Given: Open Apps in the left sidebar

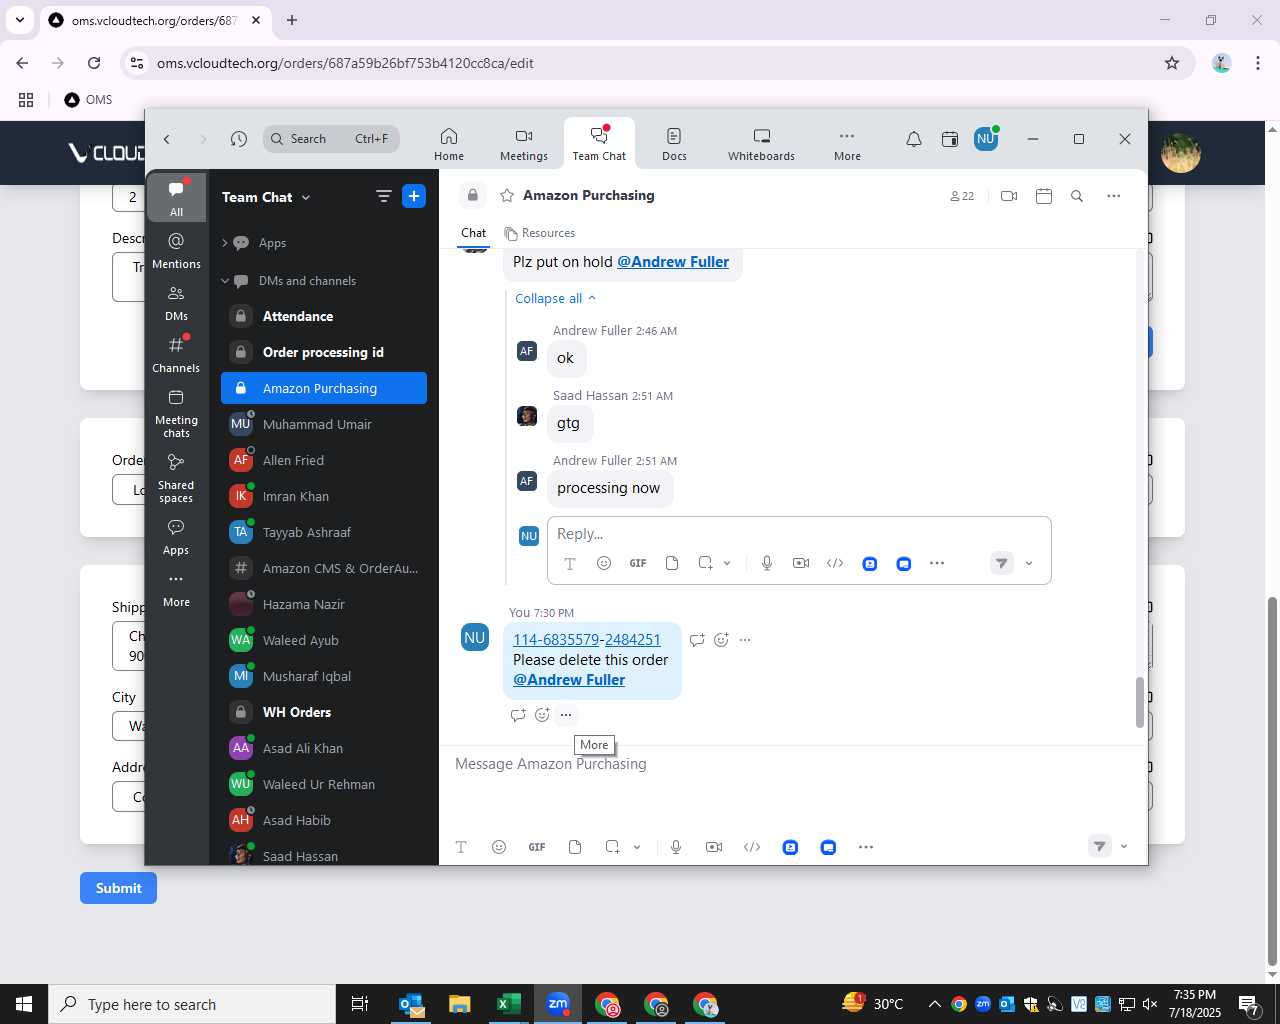Looking at the screenshot, I should click(176, 537).
